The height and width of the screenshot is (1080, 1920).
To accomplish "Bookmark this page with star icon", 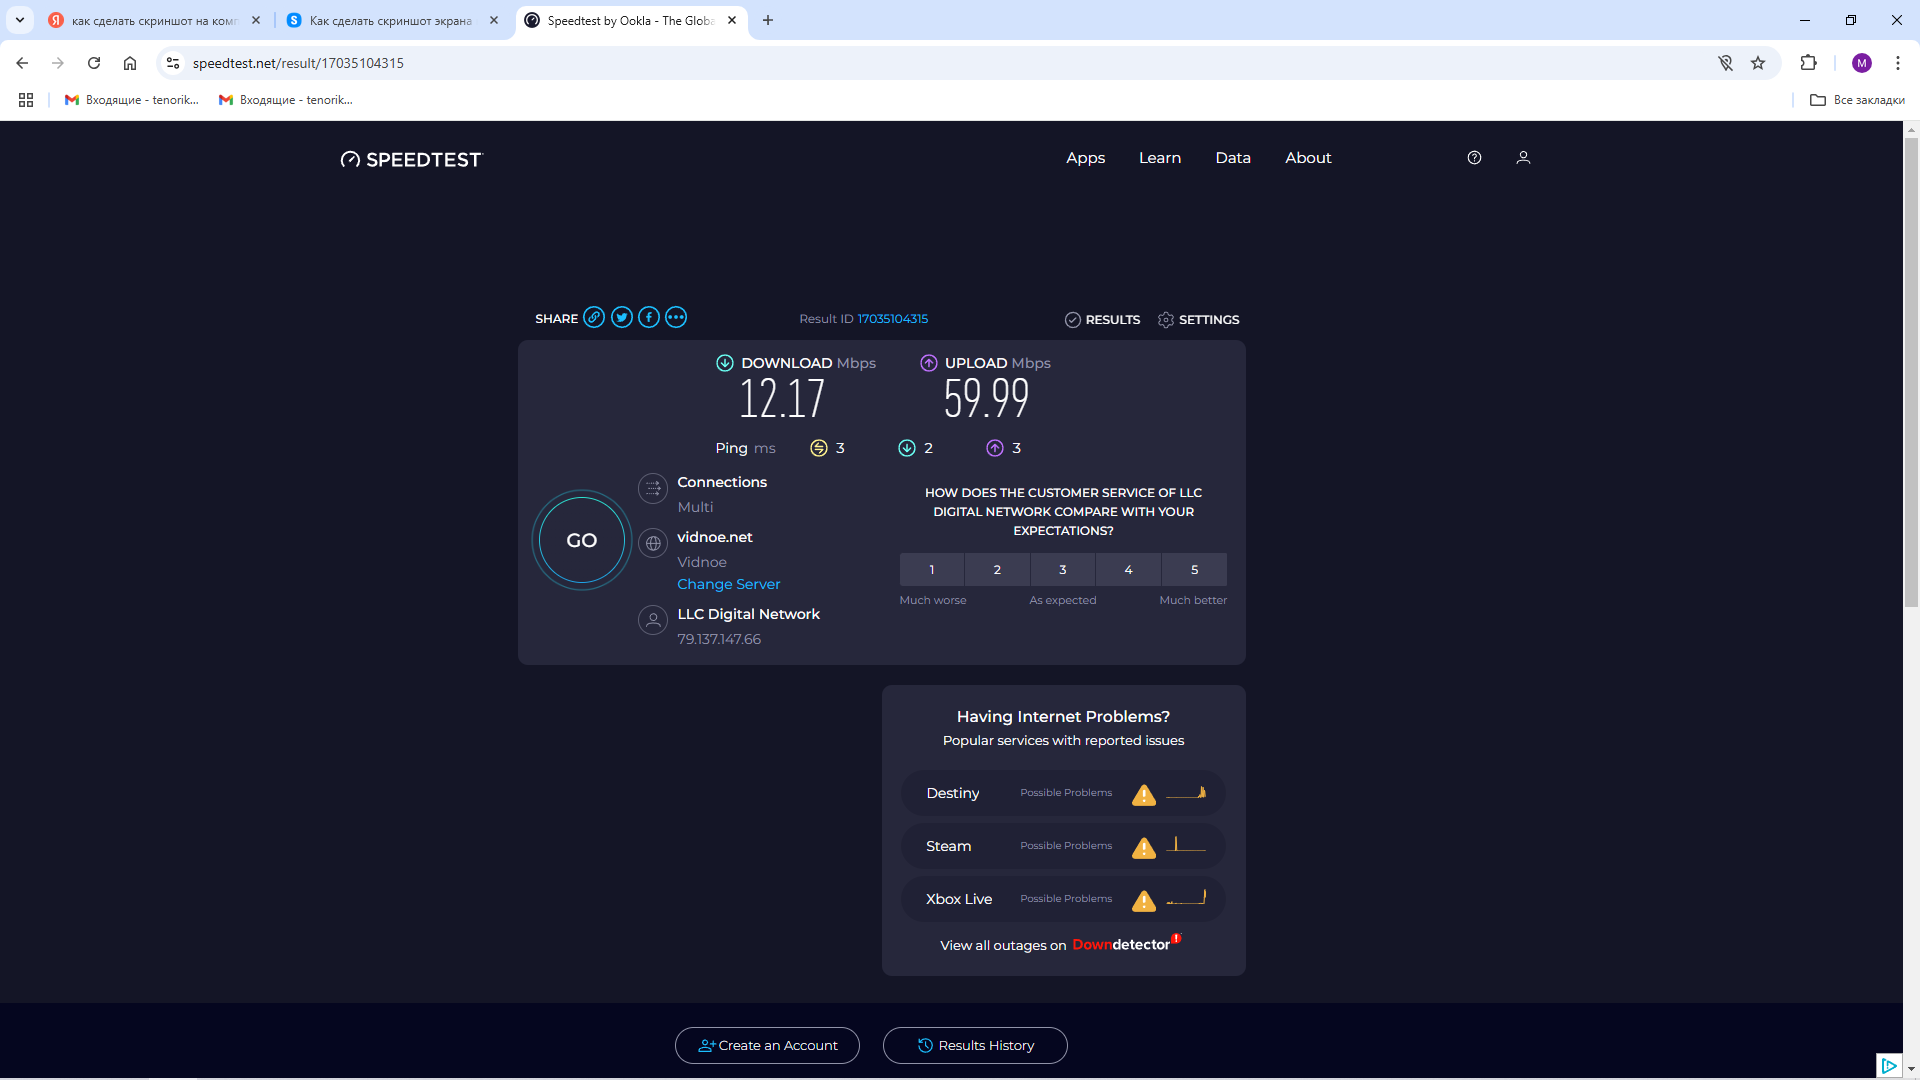I will pos(1758,63).
